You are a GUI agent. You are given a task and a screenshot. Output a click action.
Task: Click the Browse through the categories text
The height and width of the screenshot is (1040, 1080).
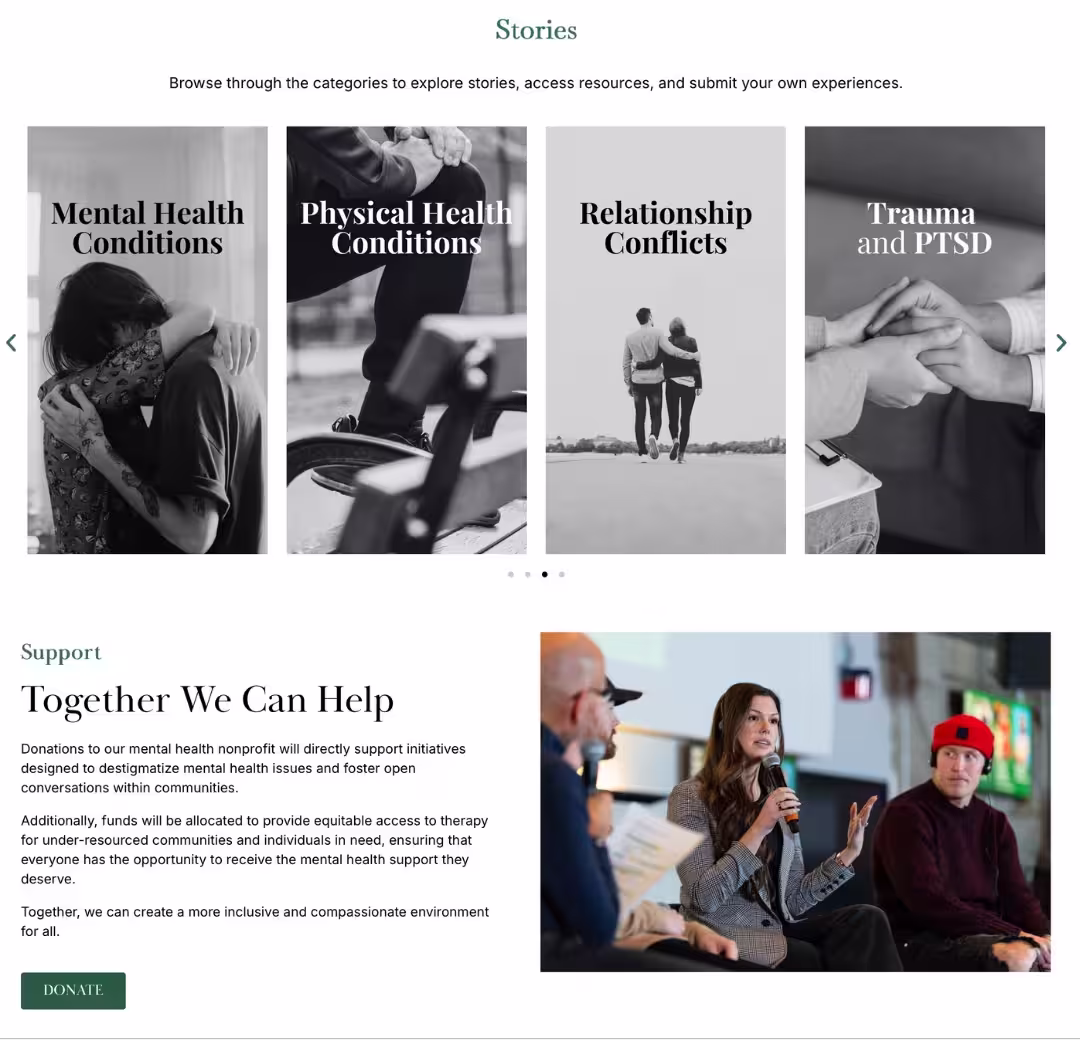[536, 83]
